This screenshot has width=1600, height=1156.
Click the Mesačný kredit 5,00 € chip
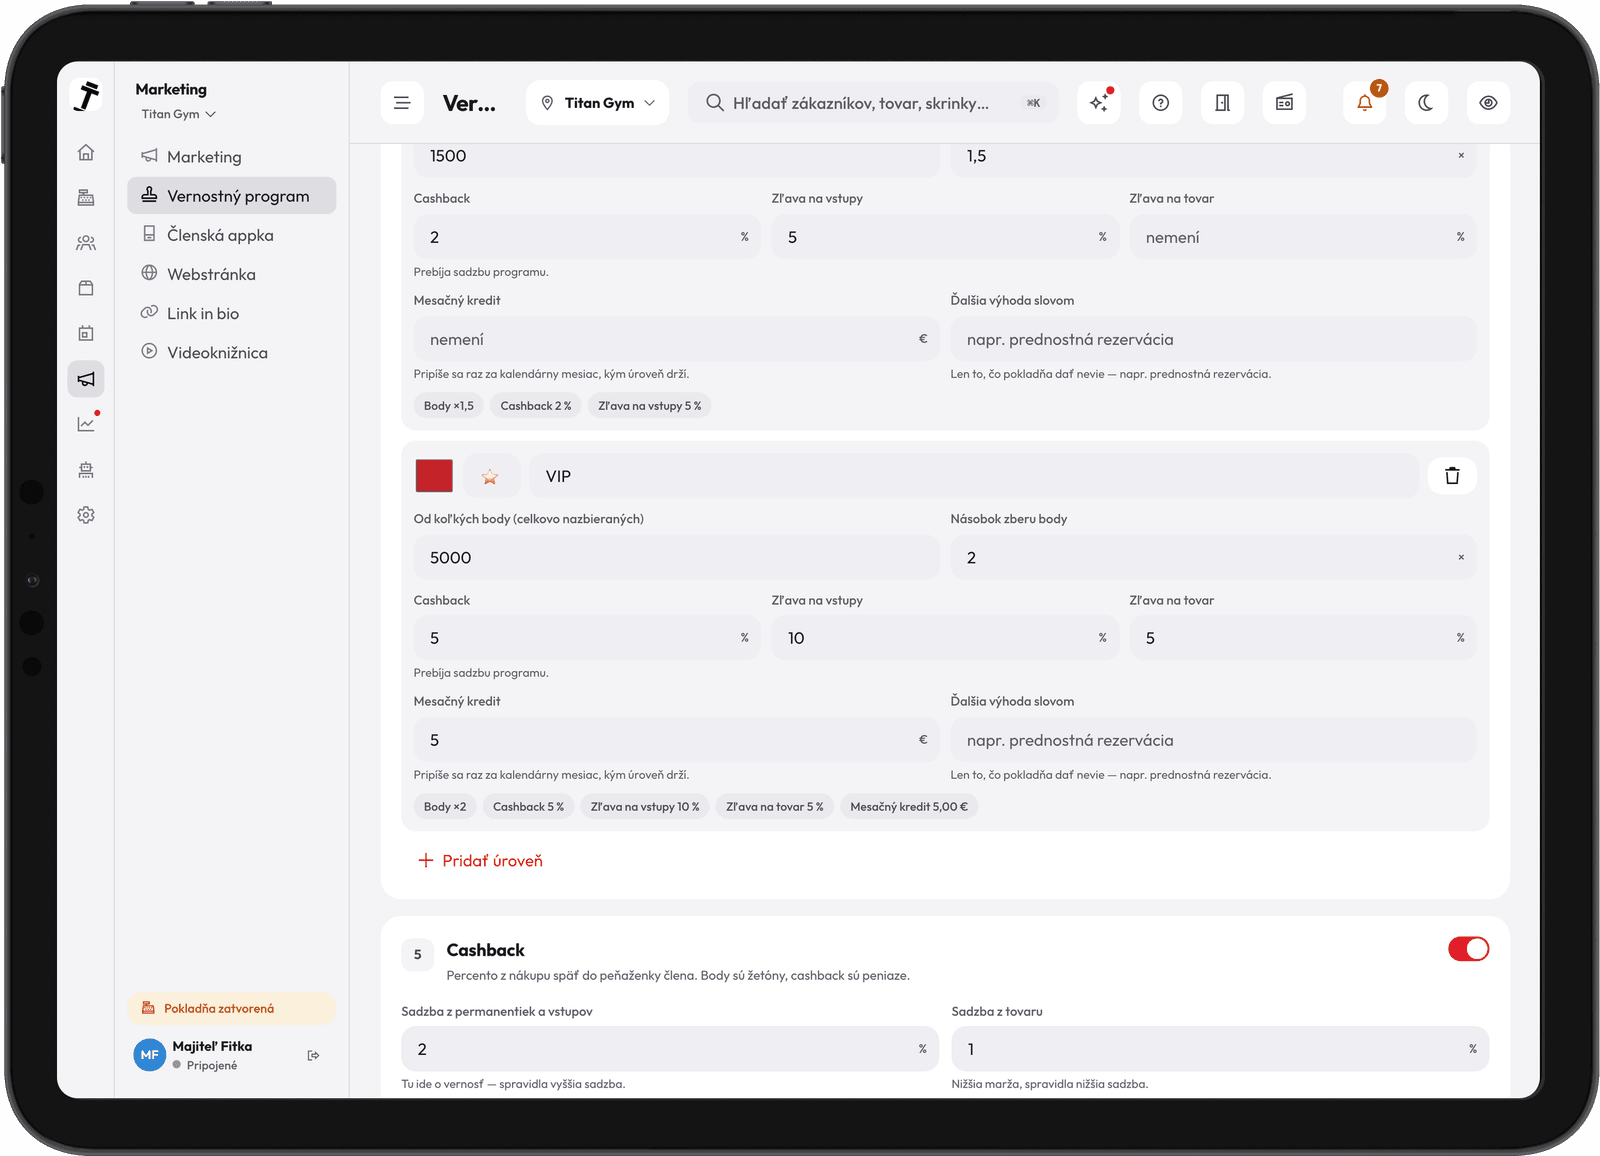(909, 807)
